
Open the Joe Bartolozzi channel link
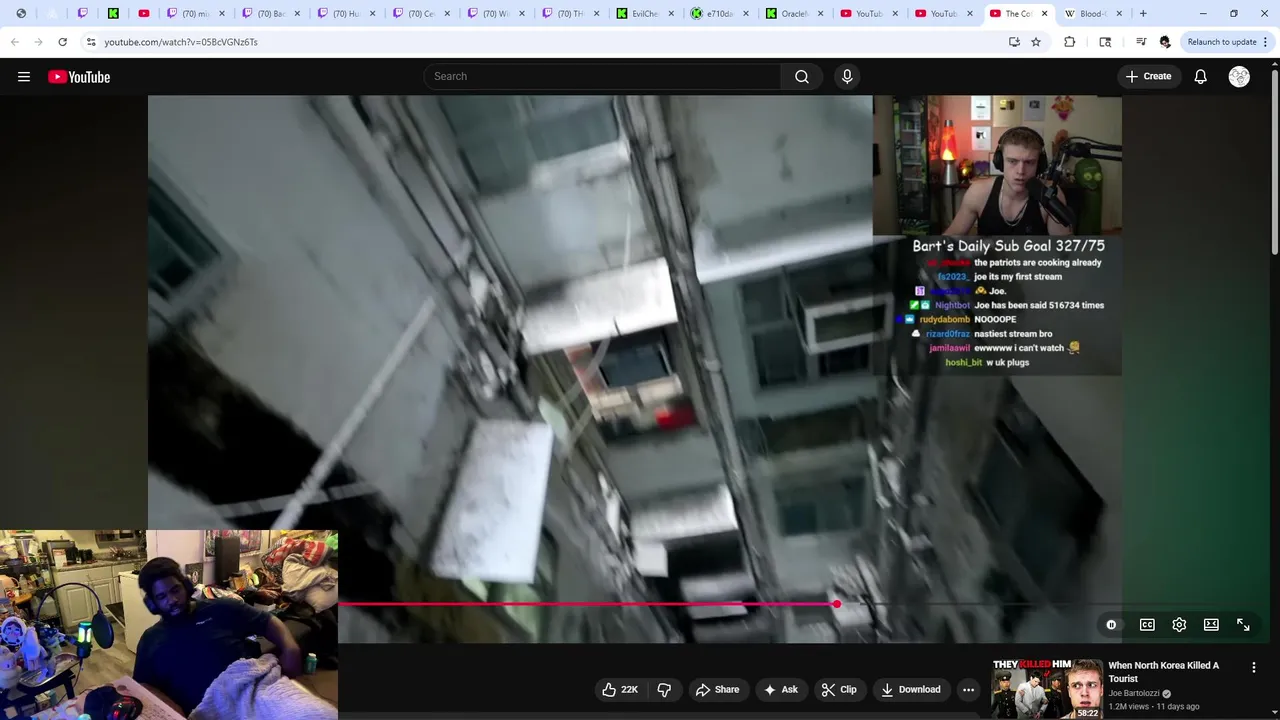point(1134,693)
